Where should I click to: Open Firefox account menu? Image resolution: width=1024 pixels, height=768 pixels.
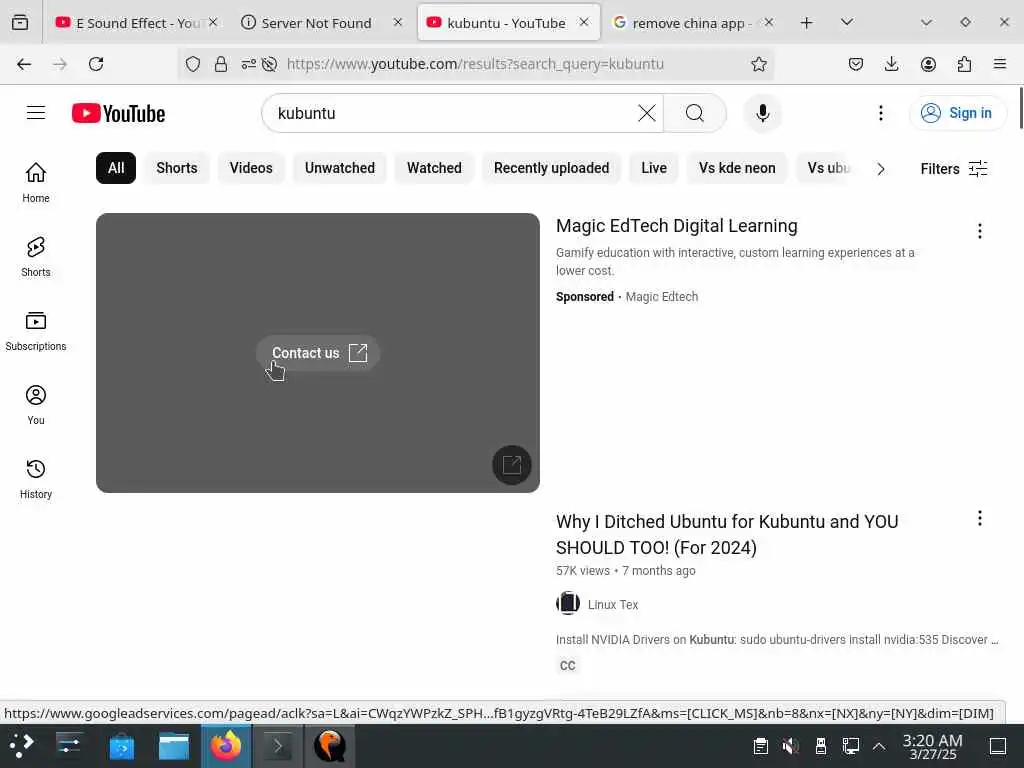point(928,64)
